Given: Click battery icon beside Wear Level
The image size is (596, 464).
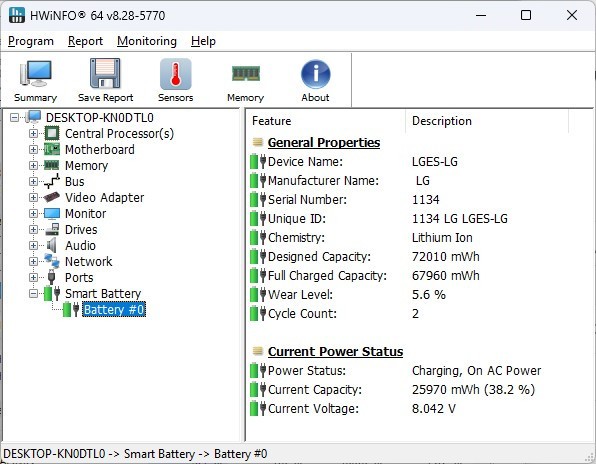Looking at the screenshot, I should 258,295.
